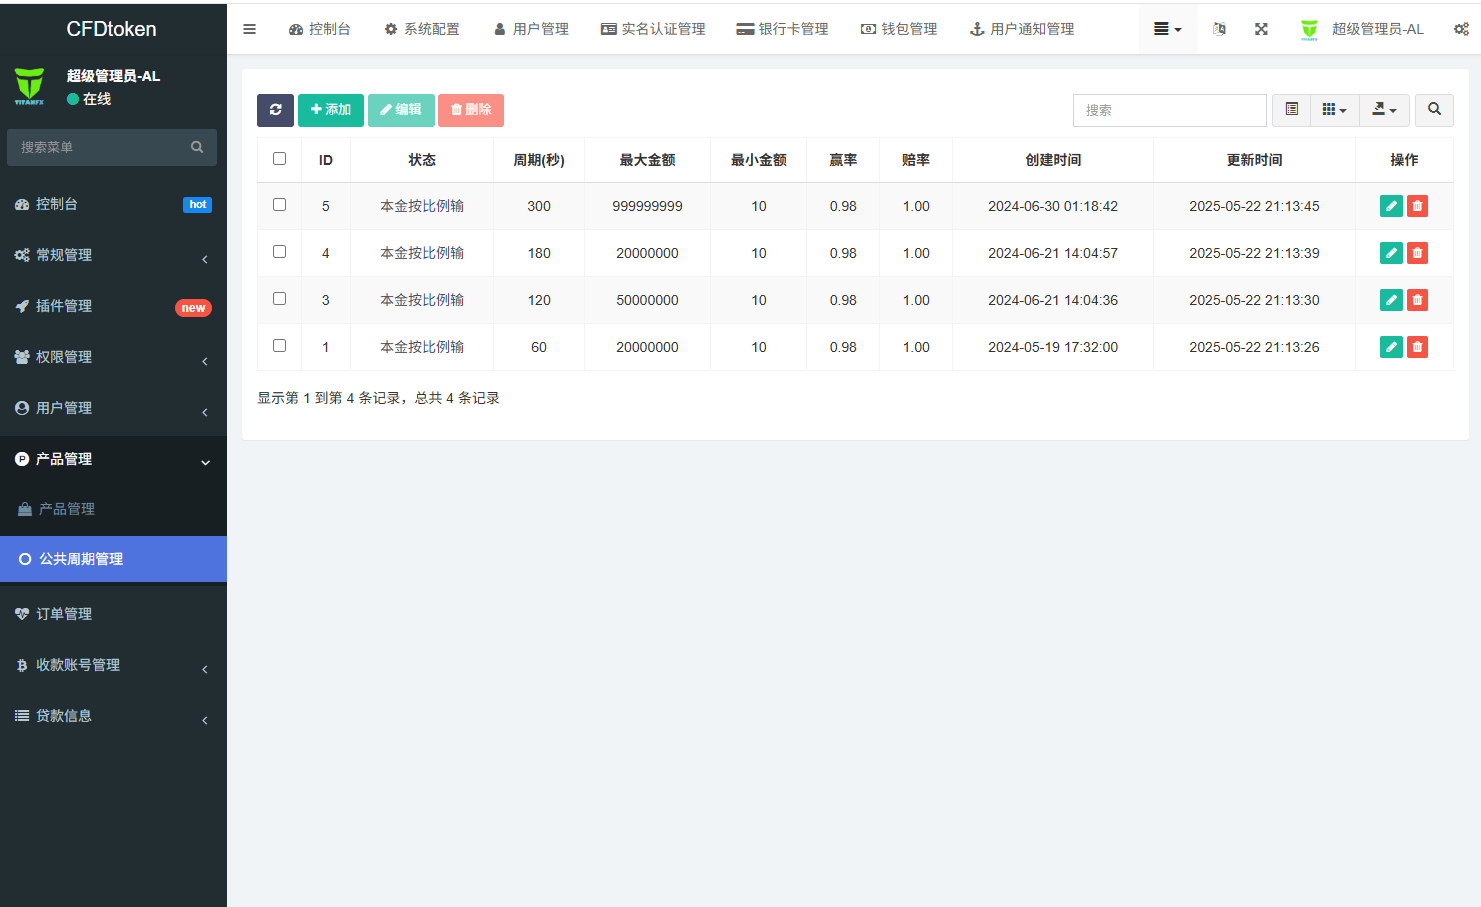Click the refresh icon above the table
The width and height of the screenshot is (1481, 907).
(x=275, y=110)
